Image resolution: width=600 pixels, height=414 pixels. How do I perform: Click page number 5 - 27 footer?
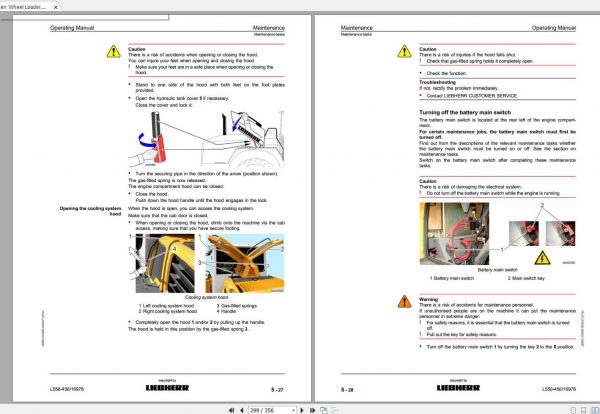pyautogui.click(x=277, y=390)
